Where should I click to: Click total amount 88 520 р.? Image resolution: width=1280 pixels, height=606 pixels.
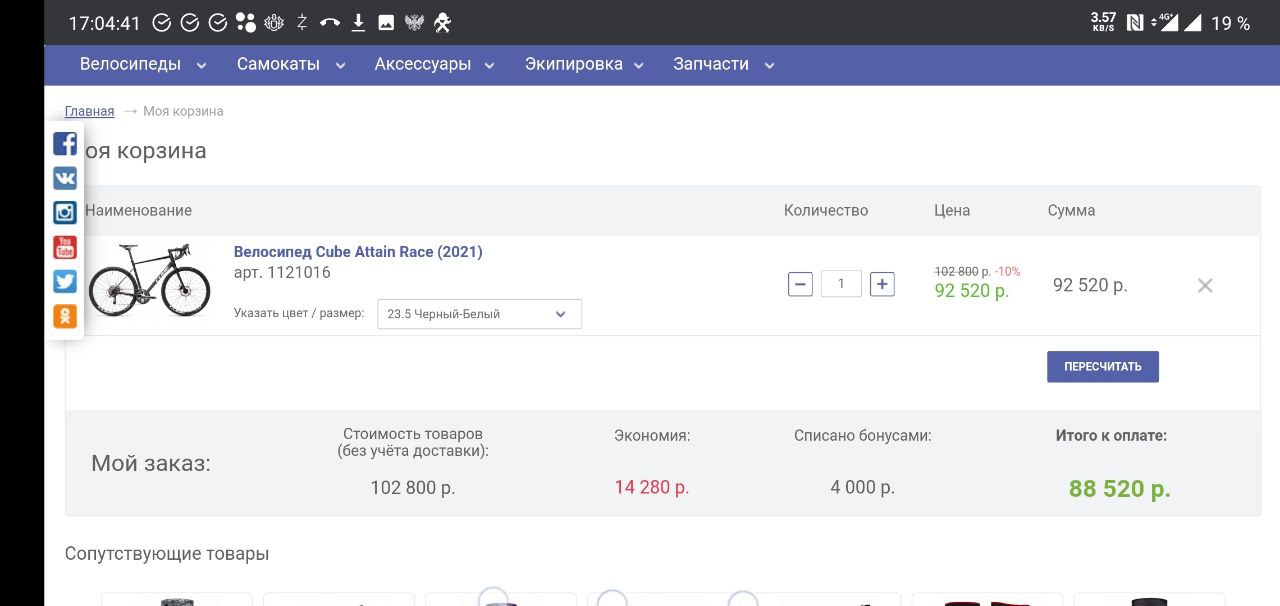tap(1120, 489)
